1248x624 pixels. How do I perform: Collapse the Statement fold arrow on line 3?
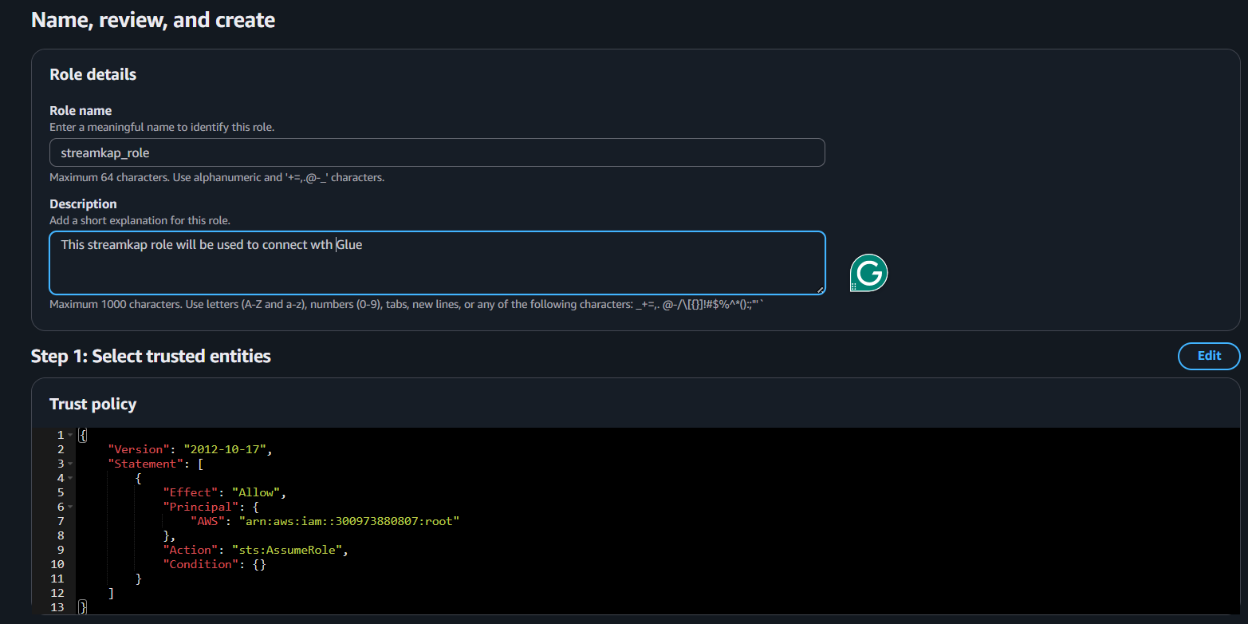coord(72,464)
